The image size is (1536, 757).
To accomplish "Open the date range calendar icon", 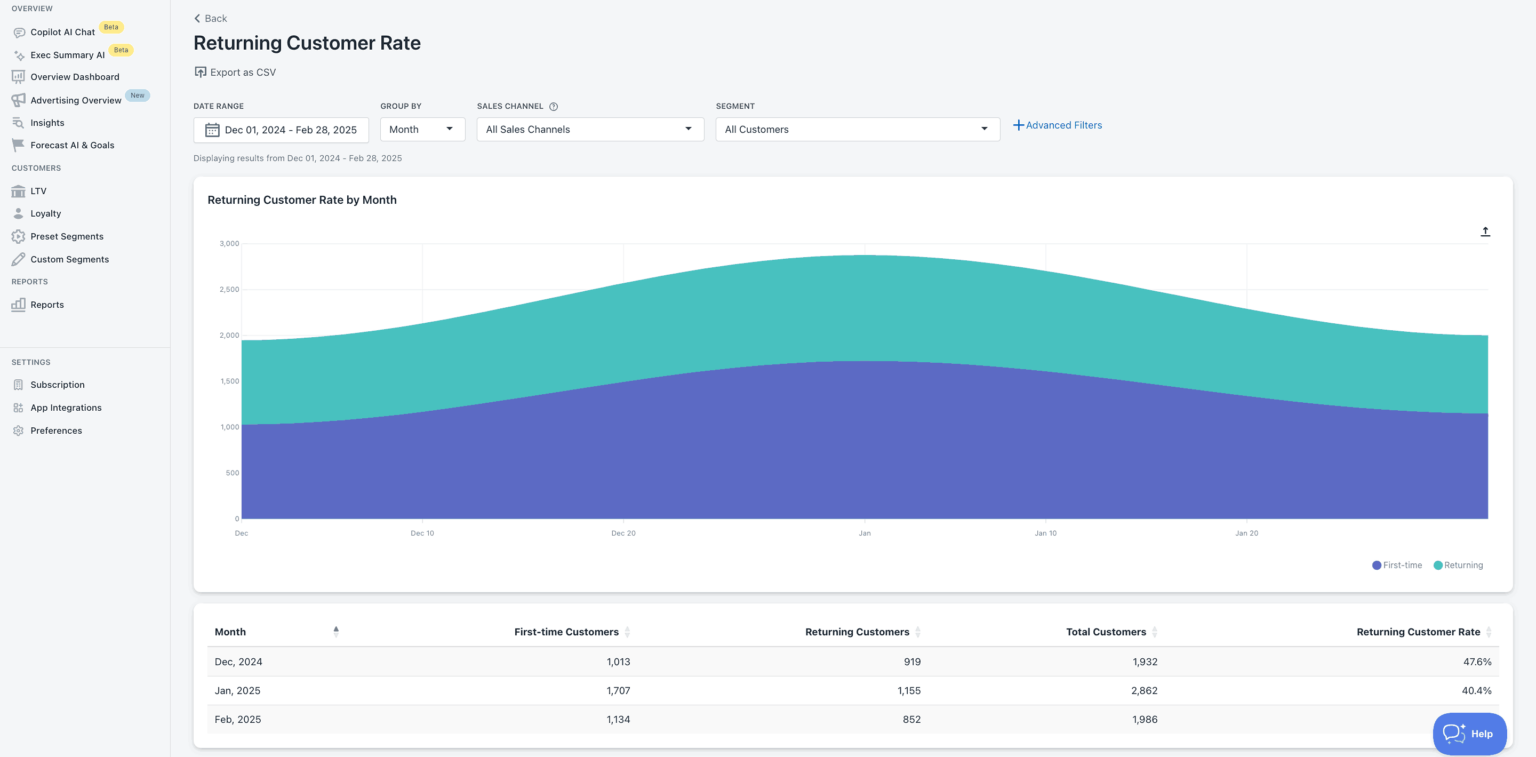I will pyautogui.click(x=212, y=129).
